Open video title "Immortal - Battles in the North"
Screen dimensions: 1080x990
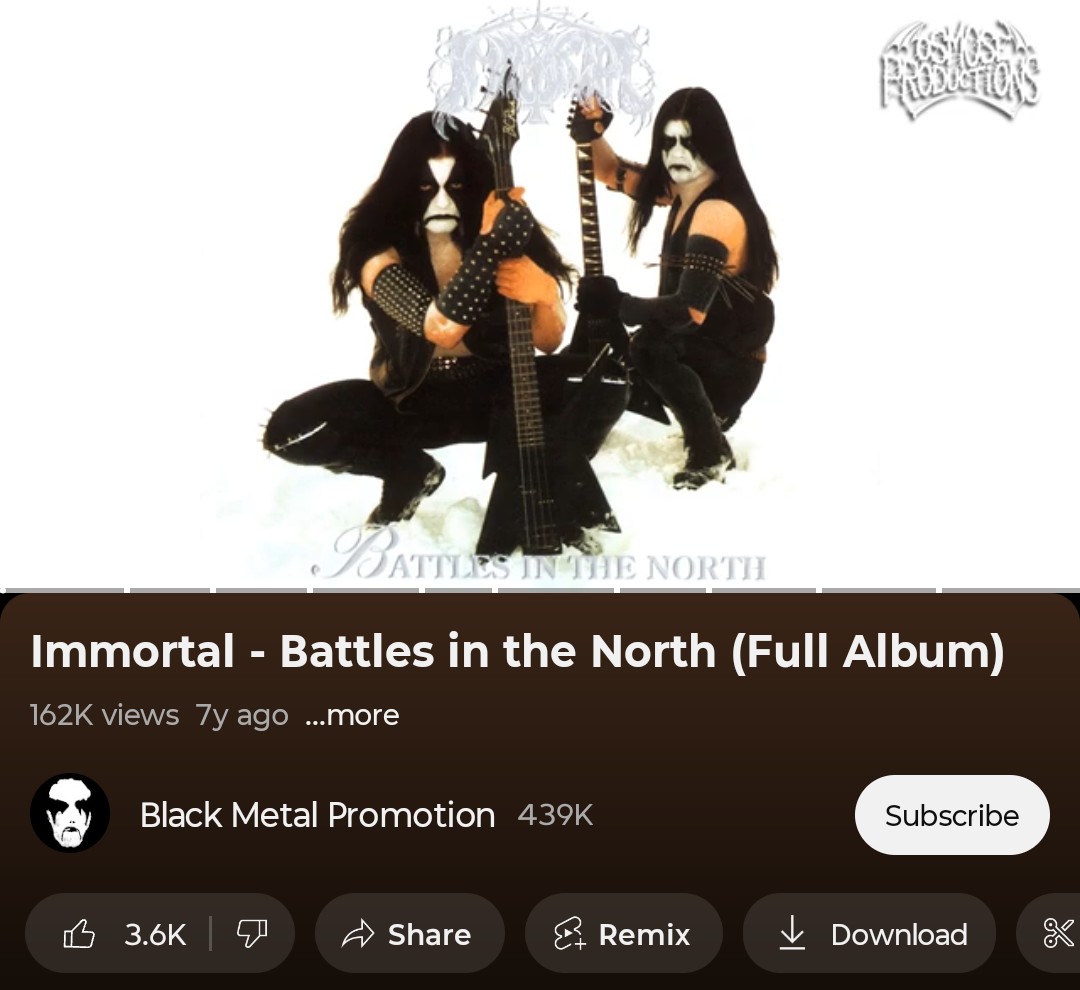click(x=517, y=651)
